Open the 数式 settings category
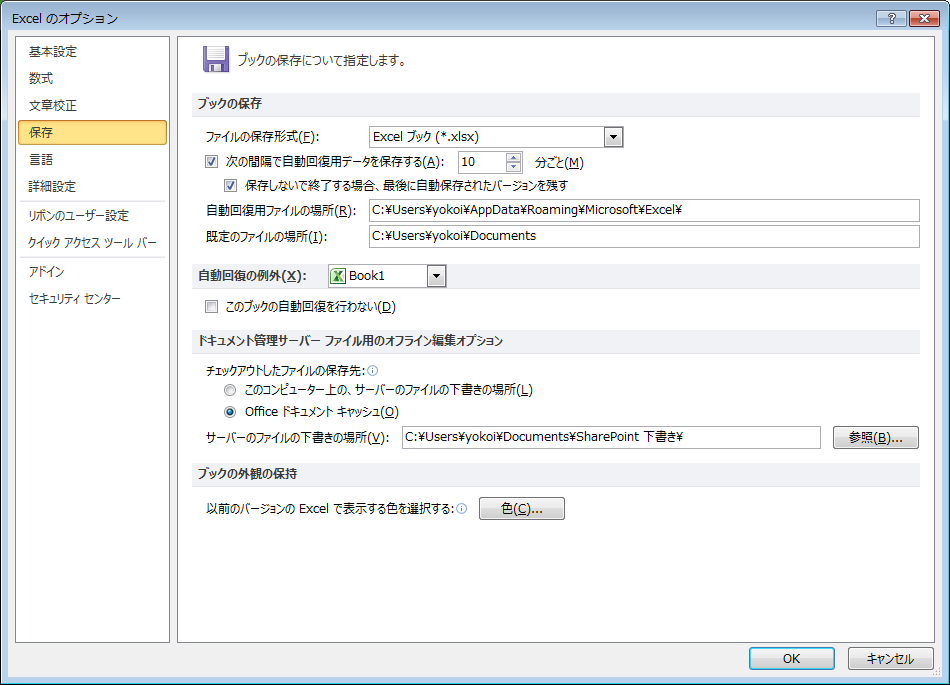 pyautogui.click(x=41, y=79)
